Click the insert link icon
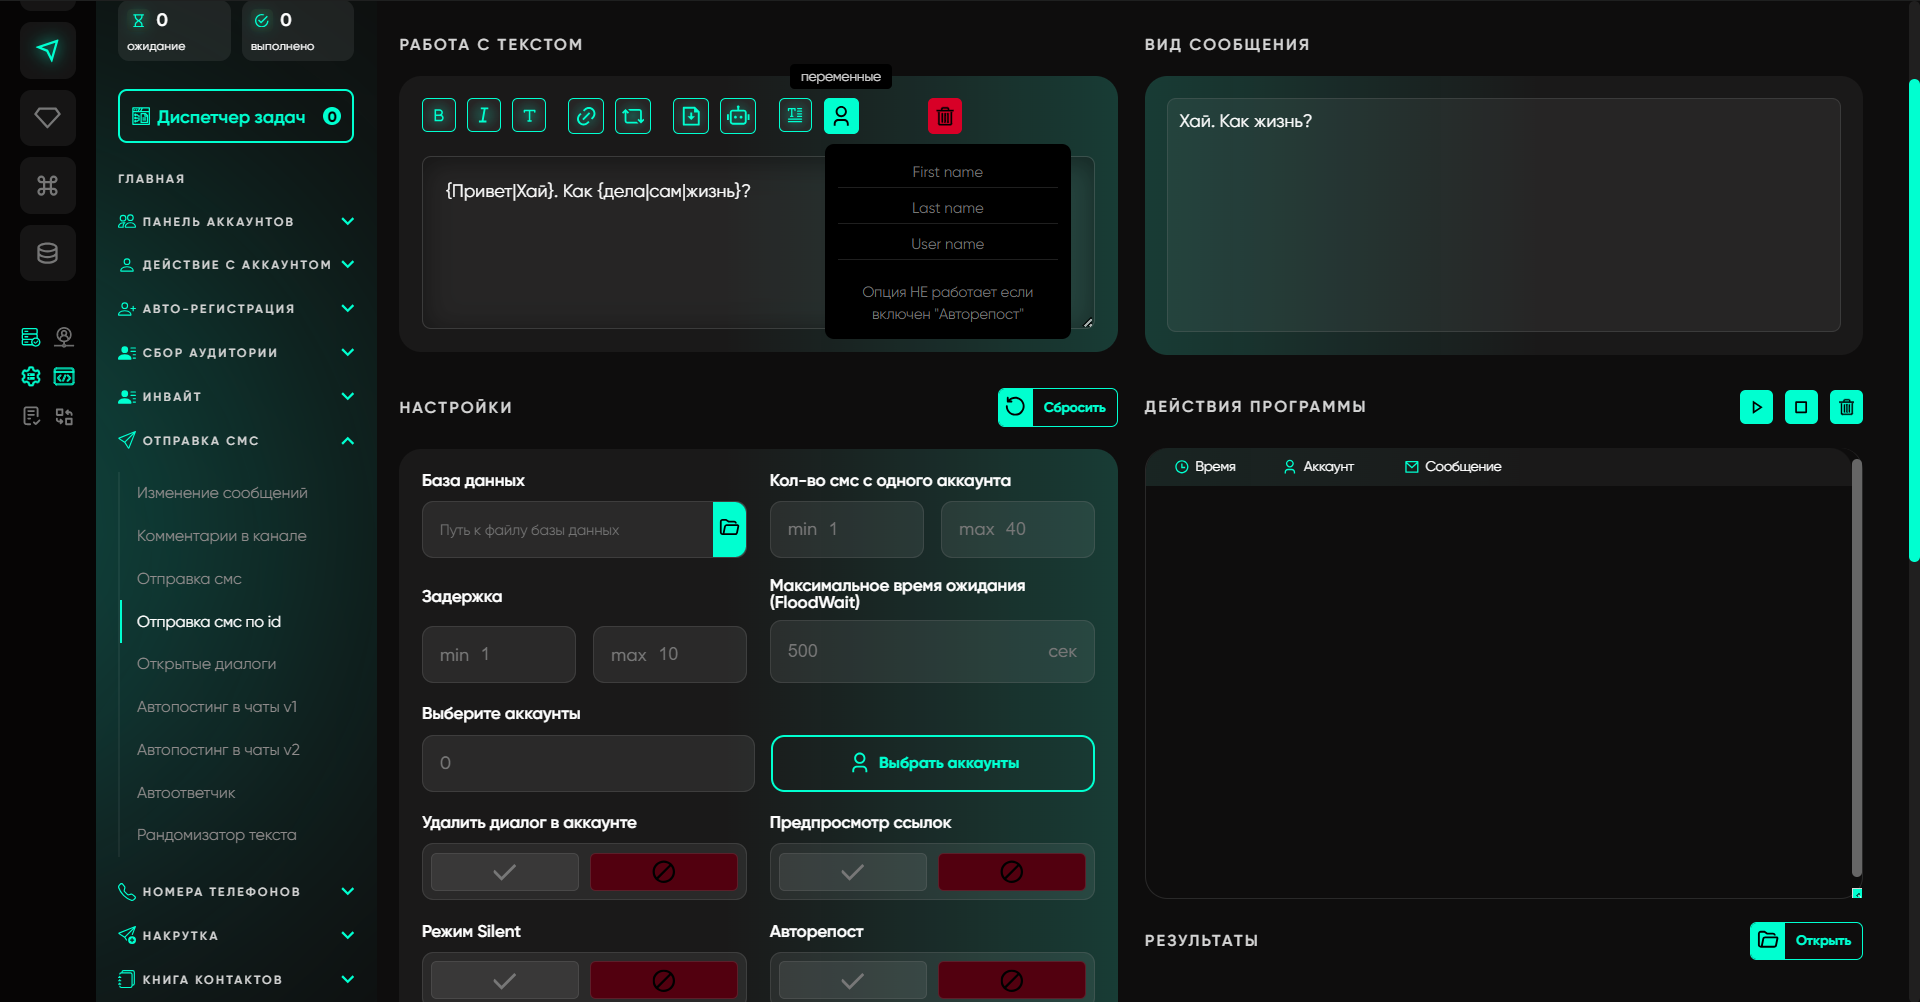The height and width of the screenshot is (1002, 1920). [x=585, y=116]
